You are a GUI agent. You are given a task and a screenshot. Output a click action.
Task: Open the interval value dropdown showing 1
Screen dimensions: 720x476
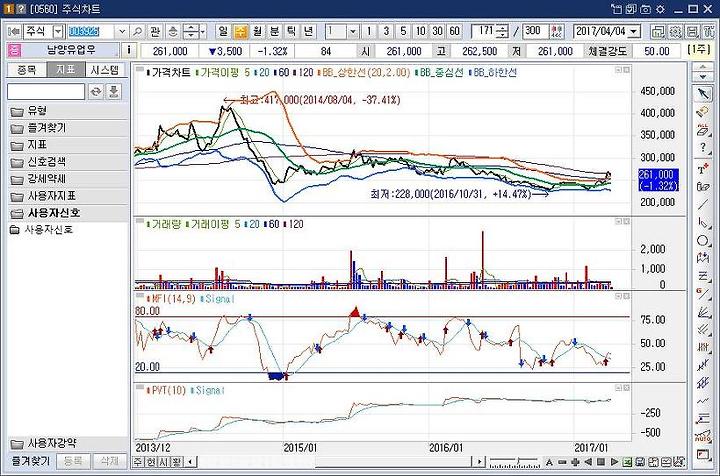(x=353, y=32)
